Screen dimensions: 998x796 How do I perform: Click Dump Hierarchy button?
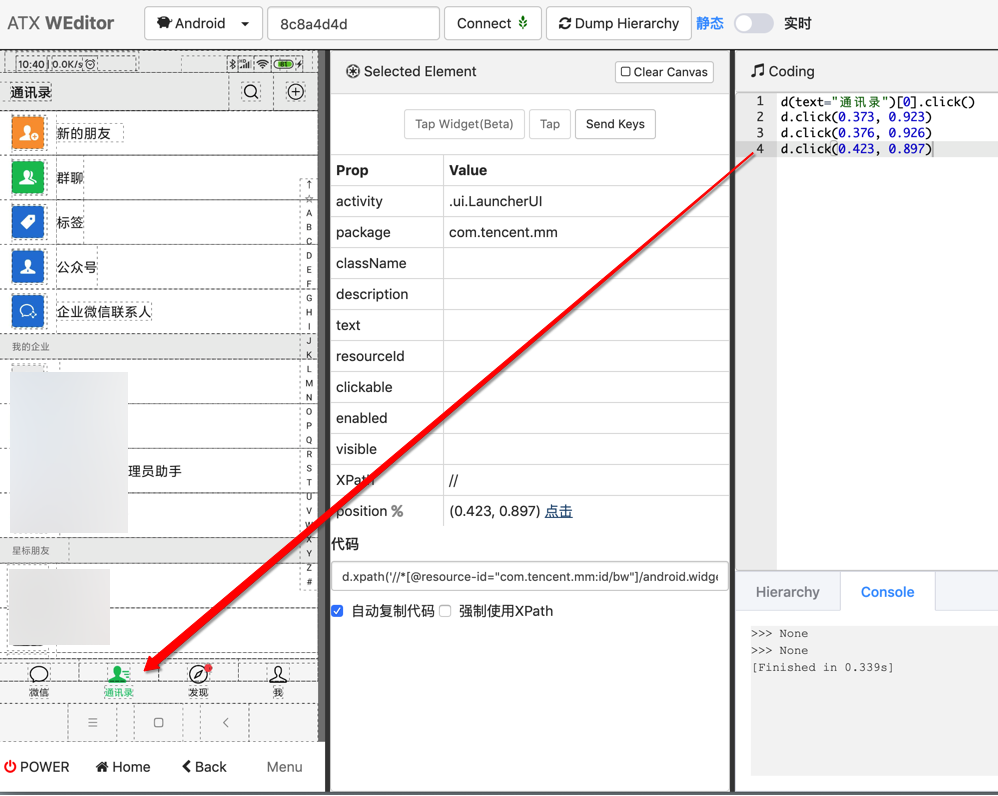click(x=619, y=24)
